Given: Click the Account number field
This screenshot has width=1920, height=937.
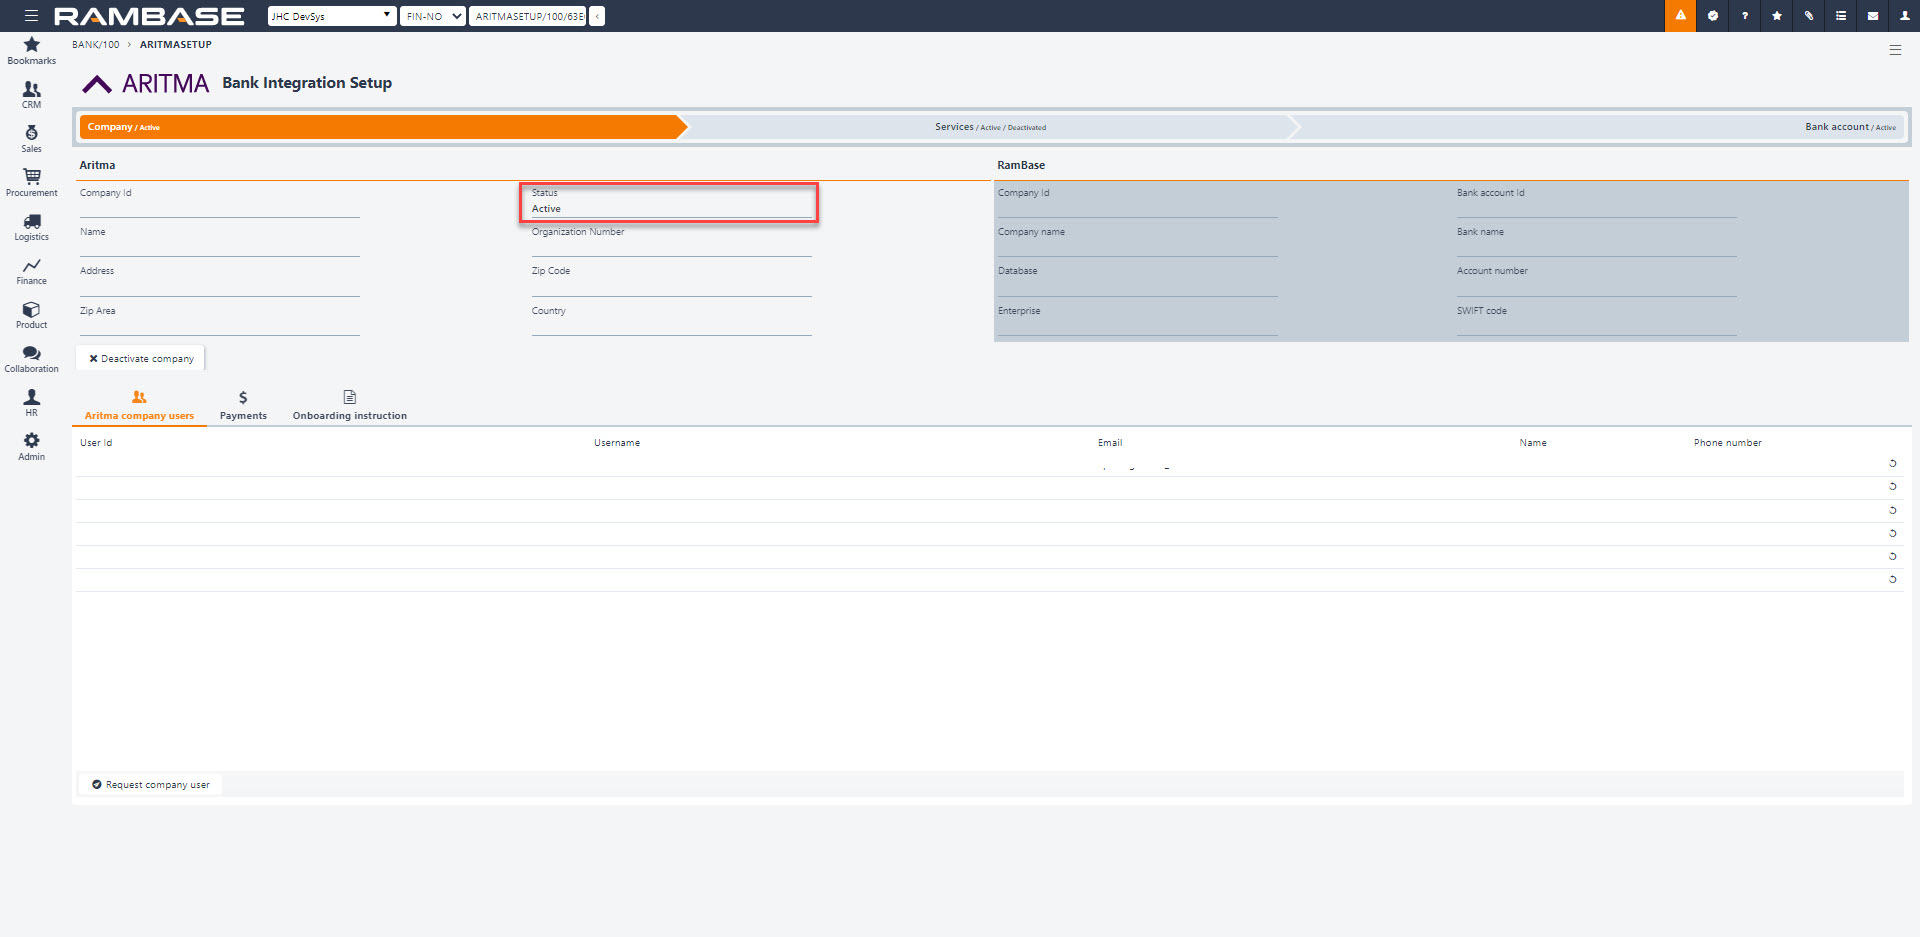Looking at the screenshot, I should pyautogui.click(x=1597, y=280).
